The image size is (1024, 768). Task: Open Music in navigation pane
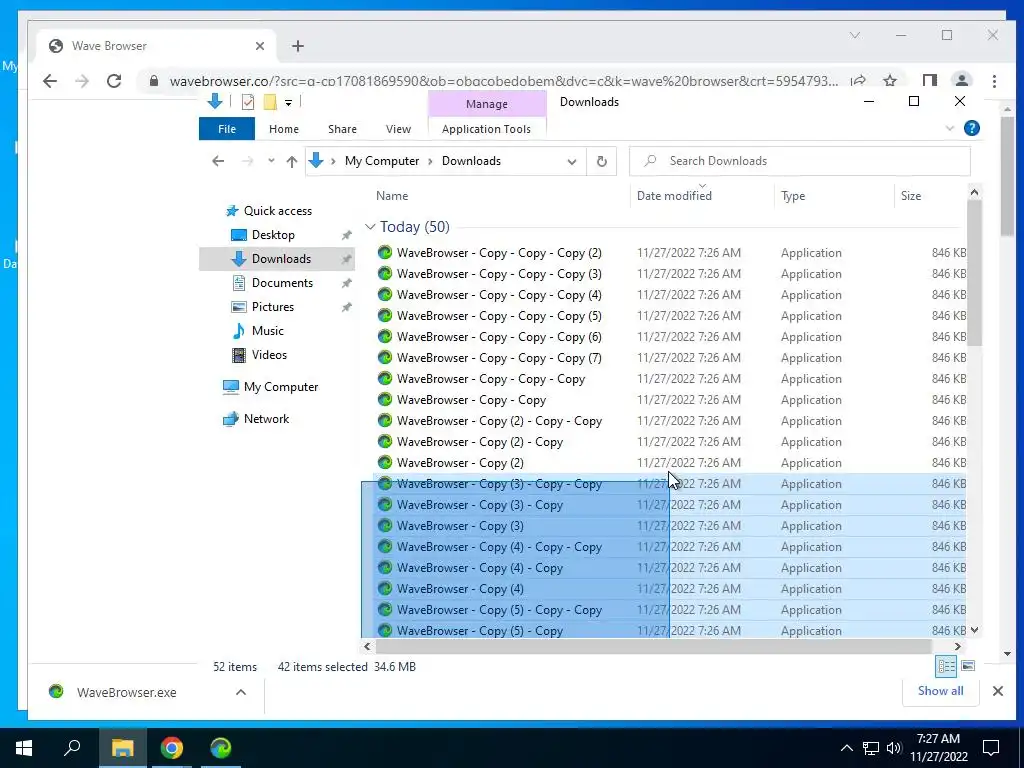click(x=267, y=330)
